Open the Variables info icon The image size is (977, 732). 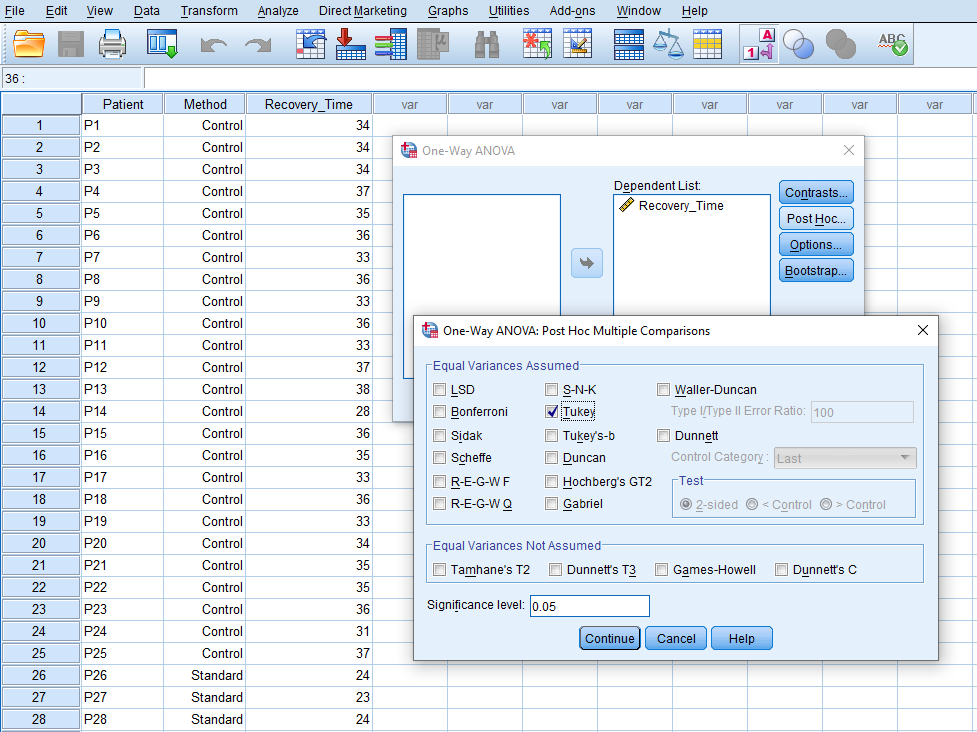coord(391,44)
